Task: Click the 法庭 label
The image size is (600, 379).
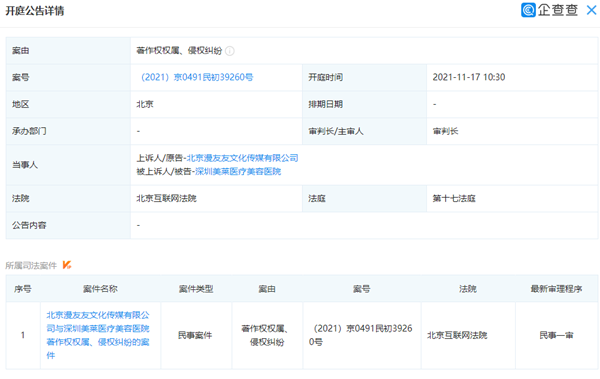Action: (x=317, y=198)
